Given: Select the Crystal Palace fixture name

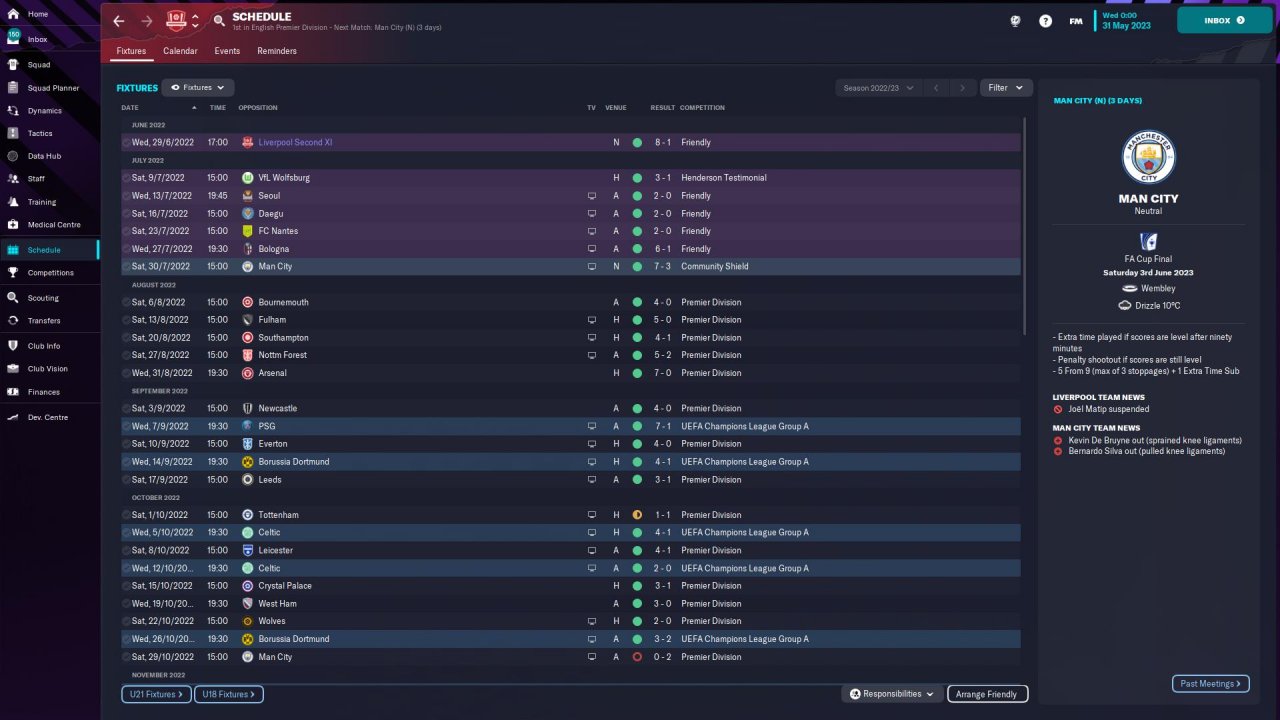Looking at the screenshot, I should (285, 586).
